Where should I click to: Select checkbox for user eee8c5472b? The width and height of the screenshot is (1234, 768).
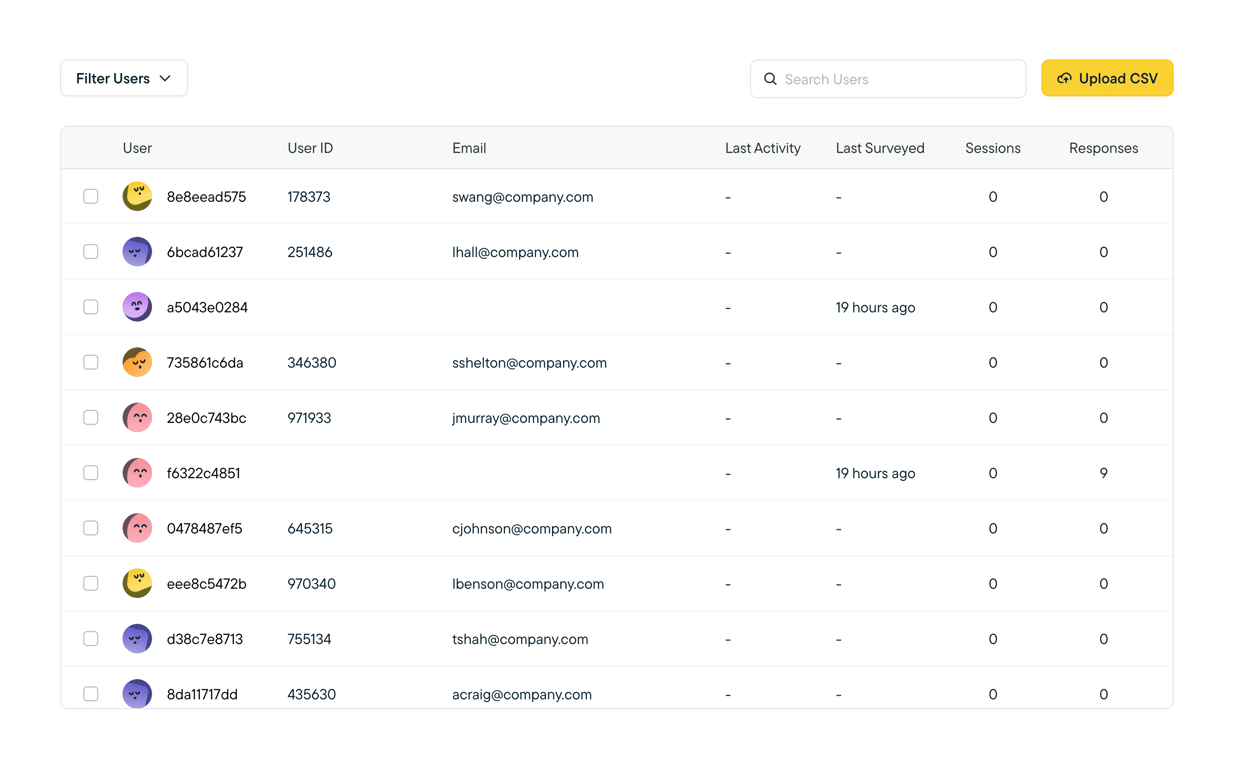pos(91,583)
